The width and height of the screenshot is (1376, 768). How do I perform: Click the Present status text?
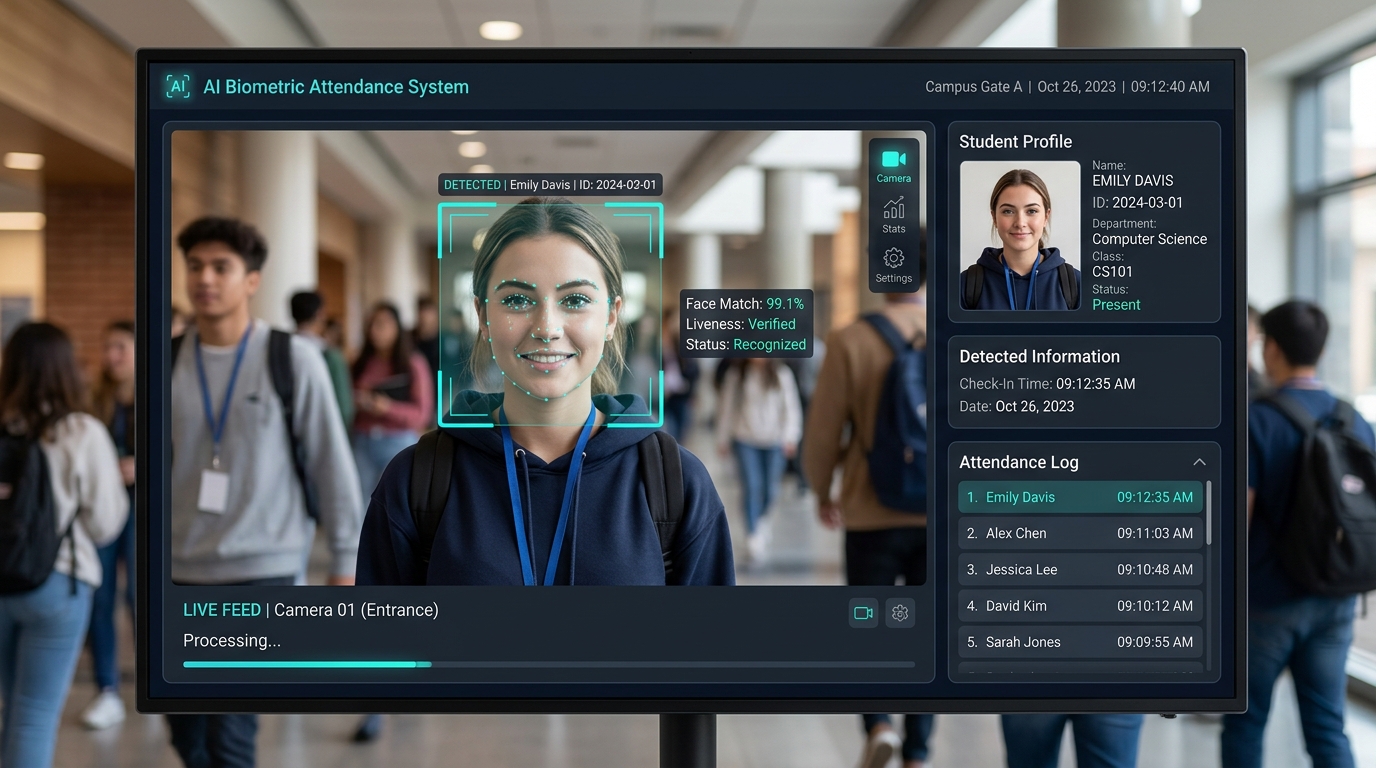(x=1116, y=305)
